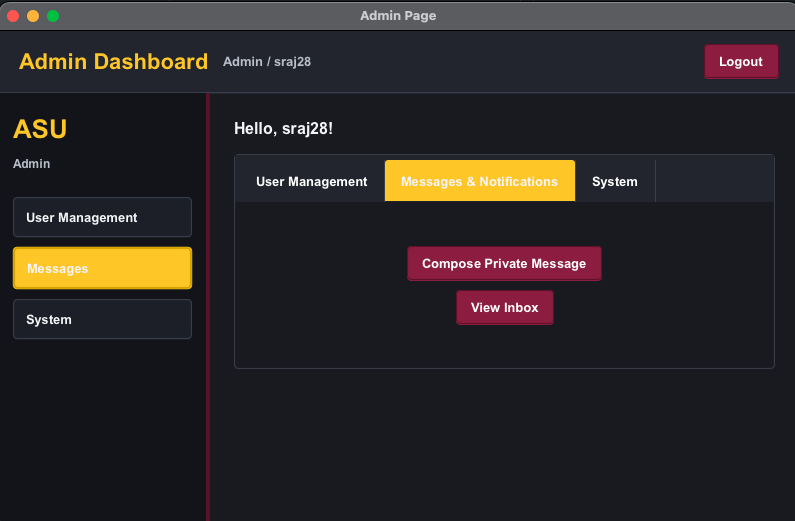Click the 'Admin Page' window title
Image resolution: width=795 pixels, height=521 pixels.
(x=398, y=16)
